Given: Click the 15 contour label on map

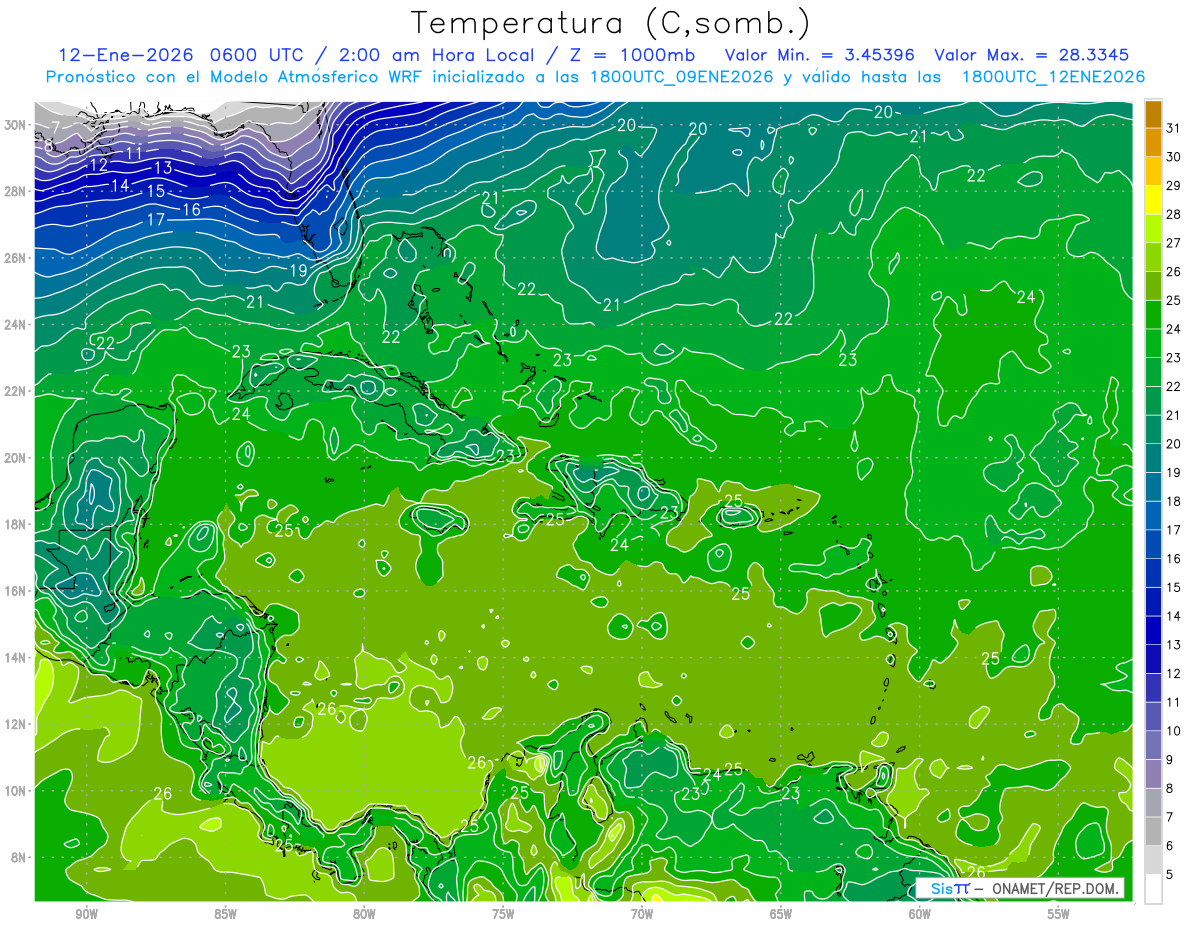Looking at the screenshot, I should pos(156,191).
